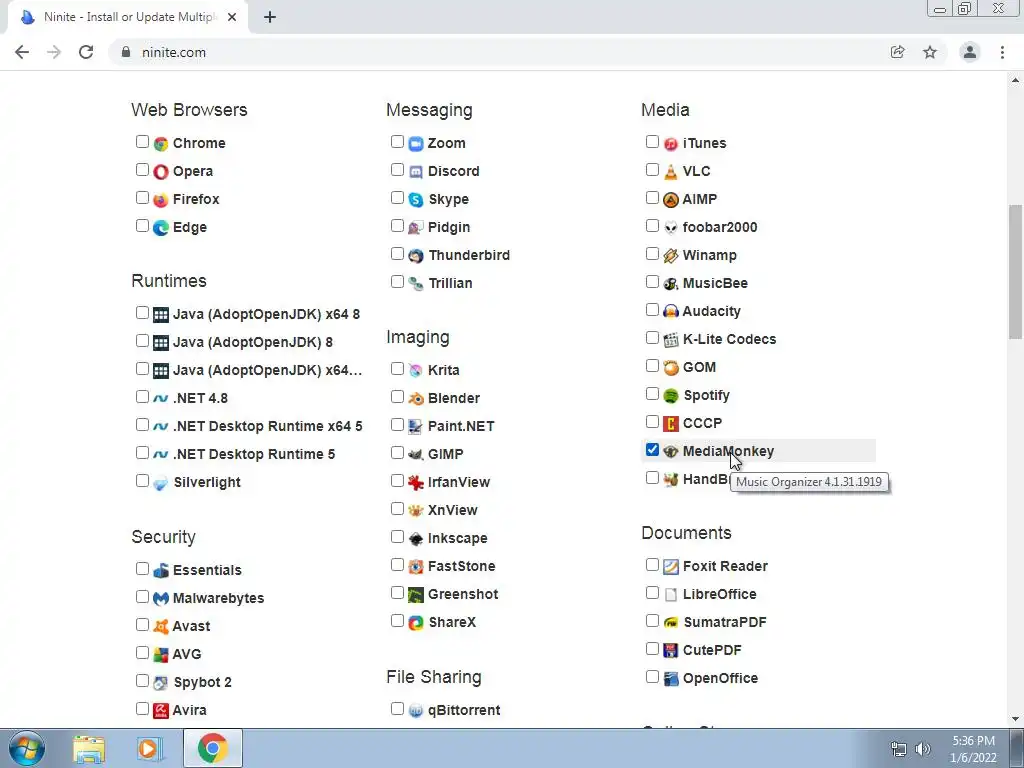The image size is (1024, 768).
Task: Click the Skype logo icon
Action: coord(416,200)
